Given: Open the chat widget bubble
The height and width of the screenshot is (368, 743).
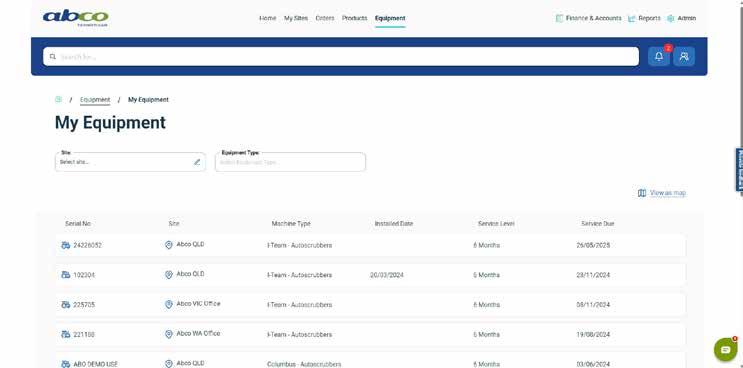Looking at the screenshot, I should 725,350.
